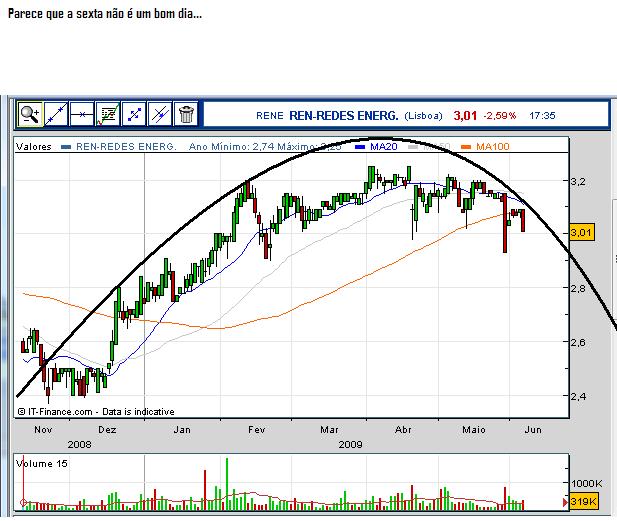Click the -2,59% change value

[499, 116]
